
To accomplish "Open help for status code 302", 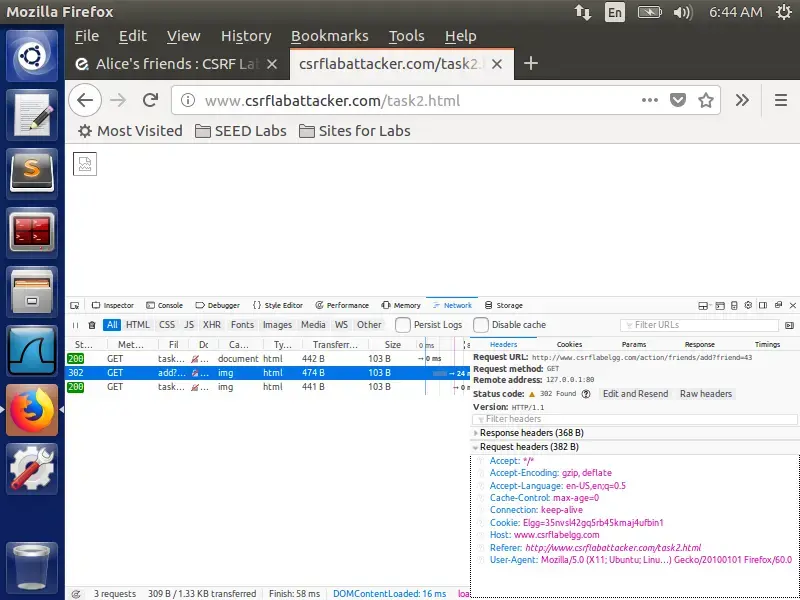I will pyautogui.click(x=586, y=394).
